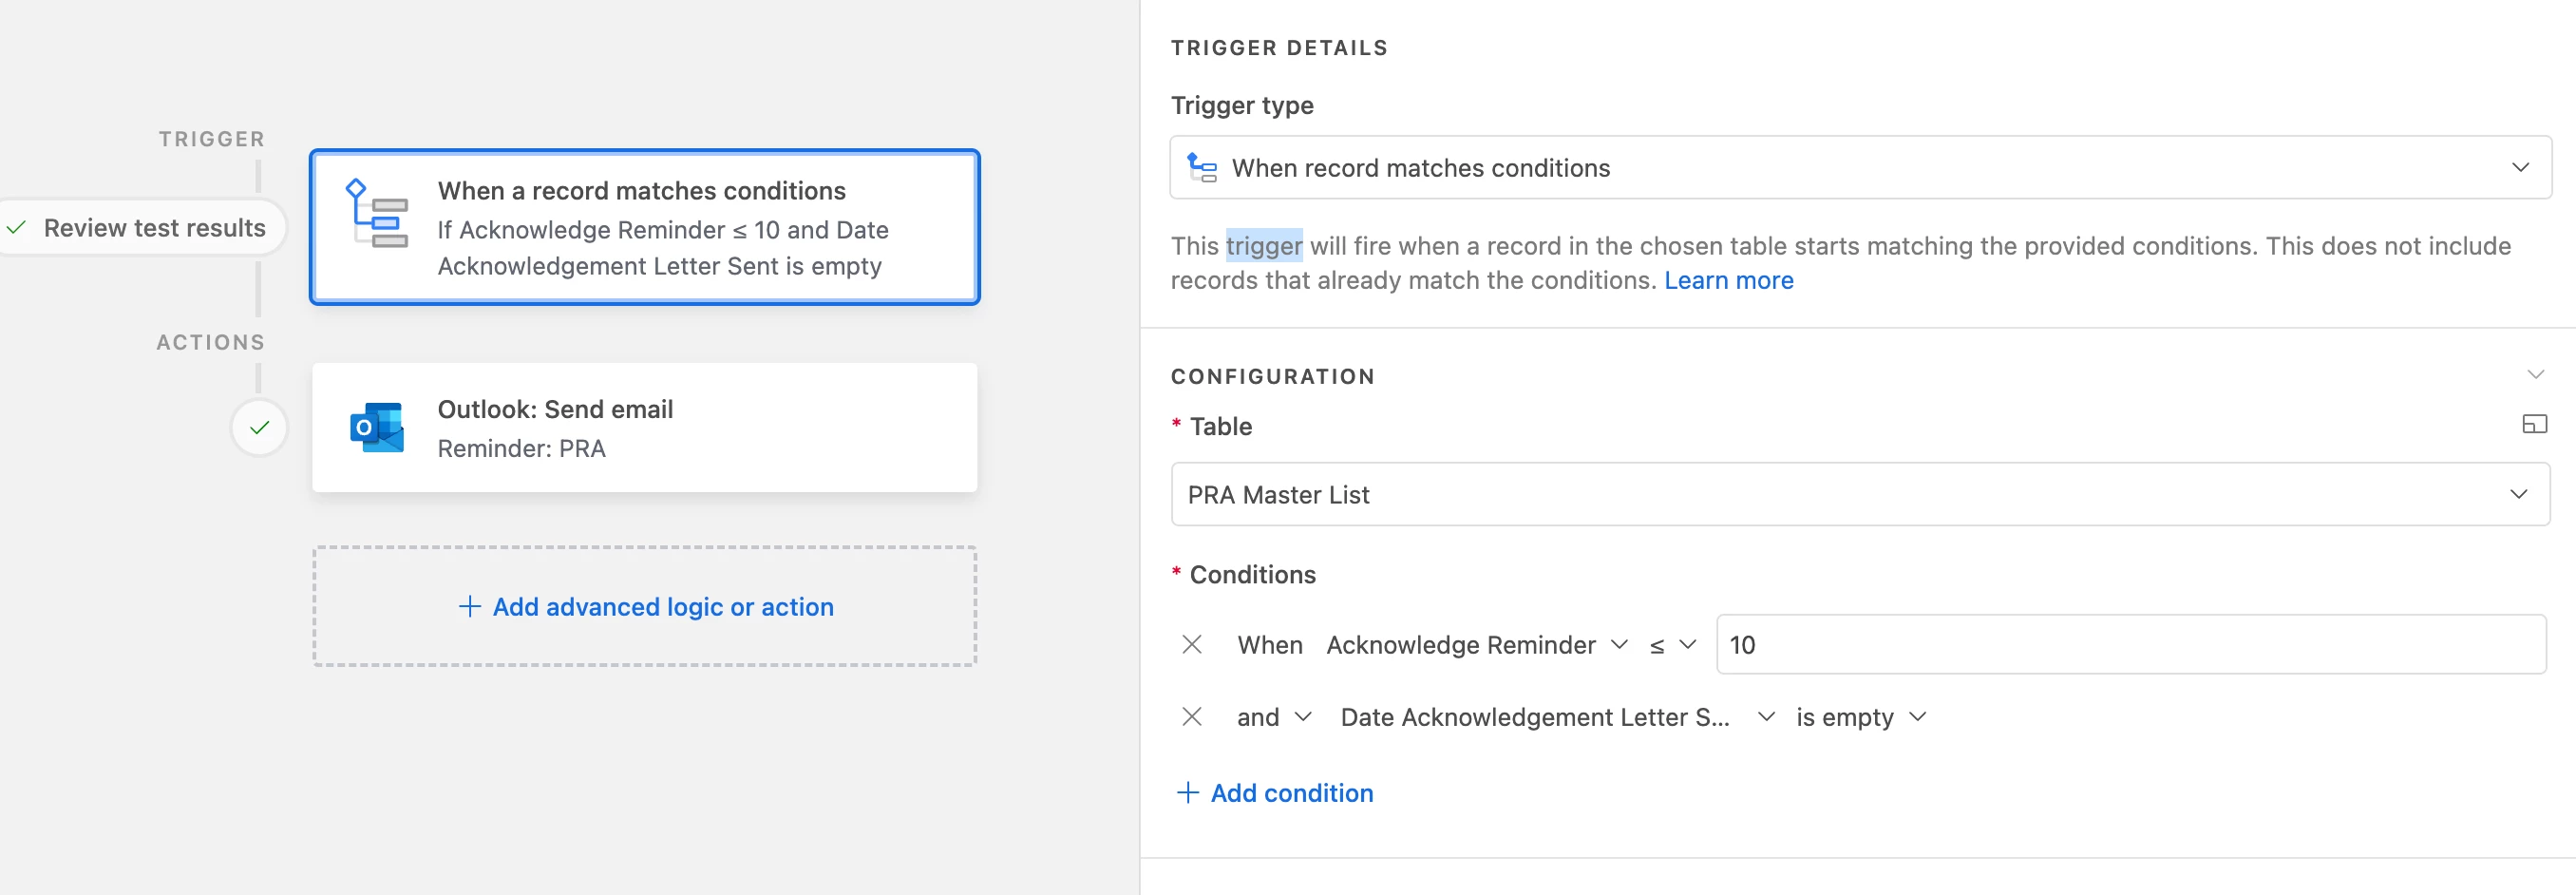Viewport: 2576px width, 895px height.
Task: Open the 'is empty' operator dropdown
Action: (1860, 717)
